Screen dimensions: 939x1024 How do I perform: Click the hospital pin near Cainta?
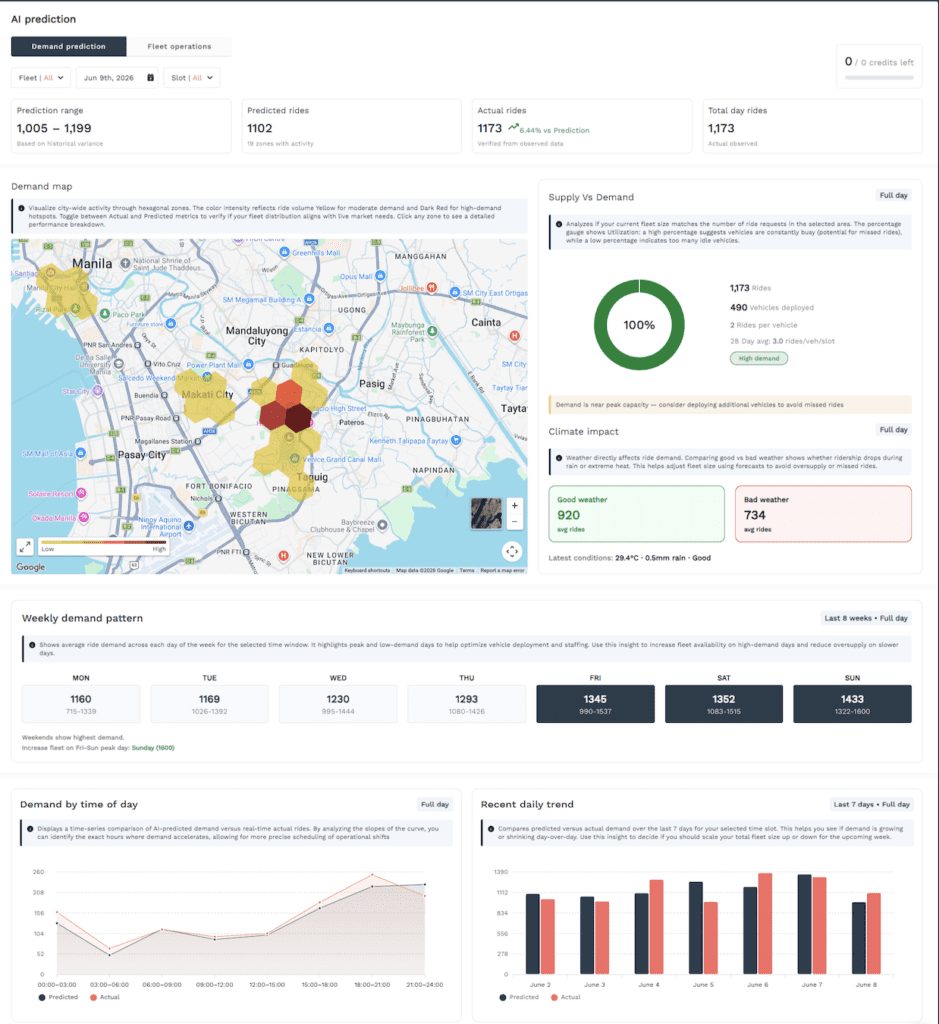pyautogui.click(x=515, y=336)
